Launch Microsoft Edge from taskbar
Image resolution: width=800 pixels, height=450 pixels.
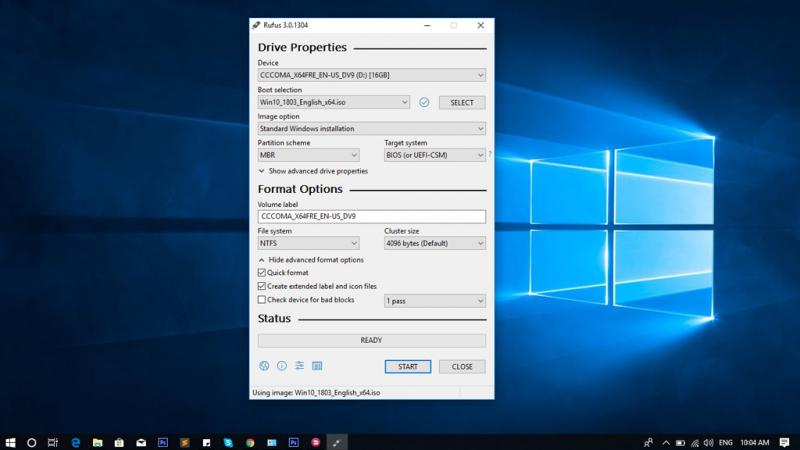(74, 441)
